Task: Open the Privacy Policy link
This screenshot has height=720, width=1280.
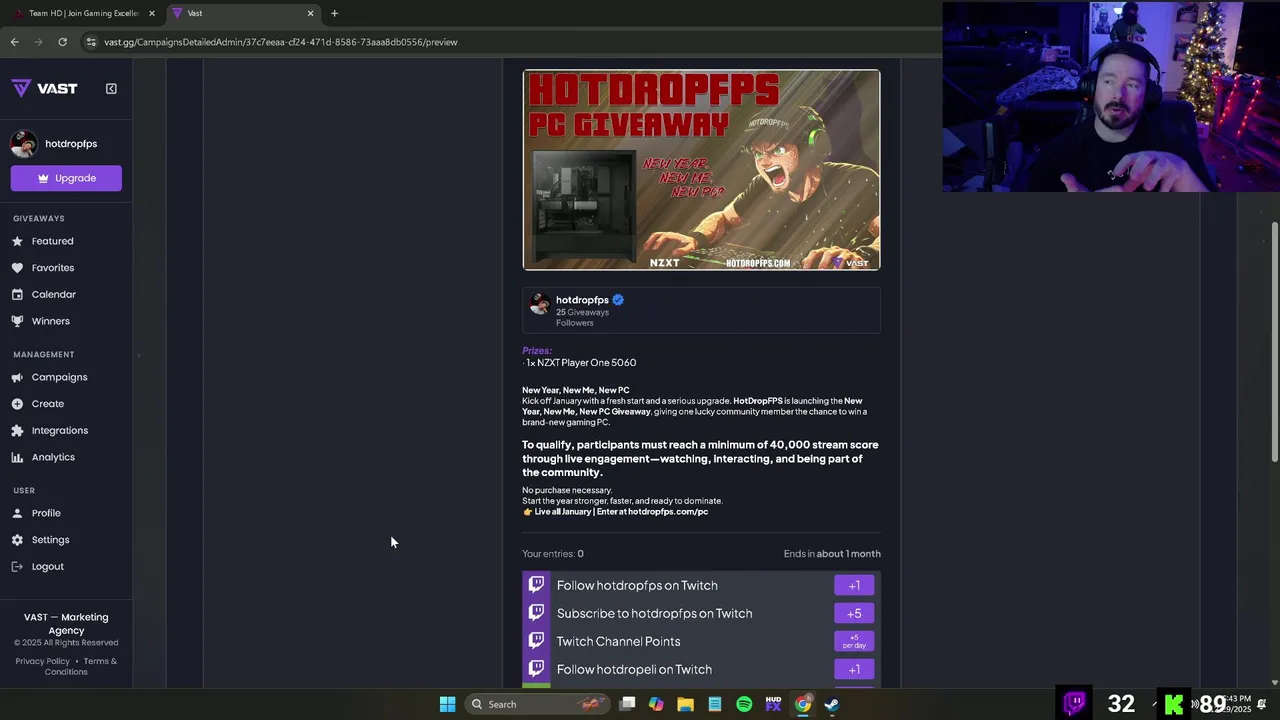Action: click(x=43, y=661)
